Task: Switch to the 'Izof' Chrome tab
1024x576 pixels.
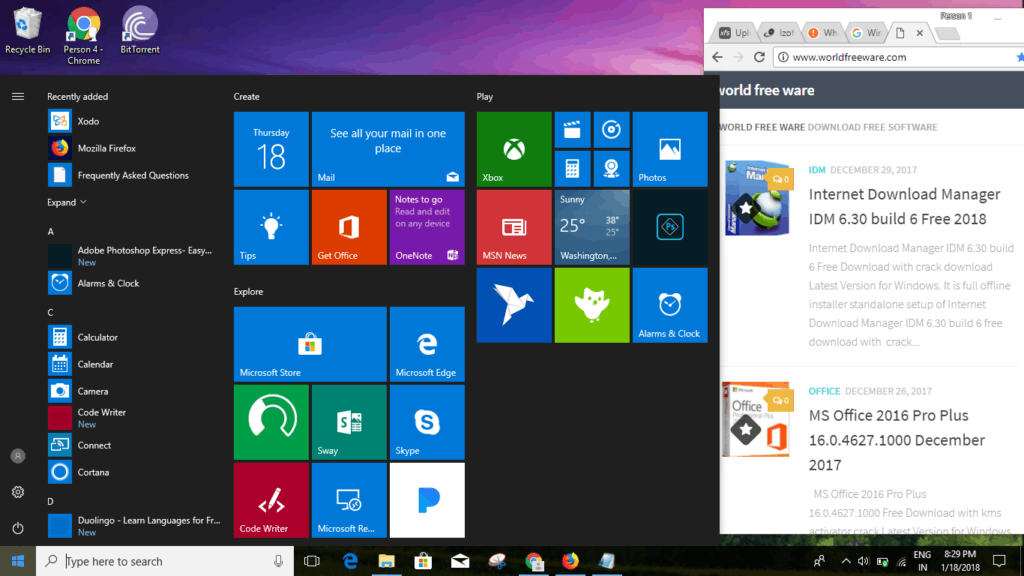Action: (x=780, y=33)
